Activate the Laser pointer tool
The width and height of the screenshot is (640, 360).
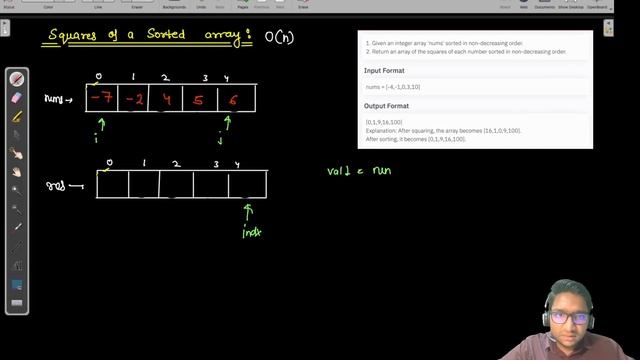(17, 227)
